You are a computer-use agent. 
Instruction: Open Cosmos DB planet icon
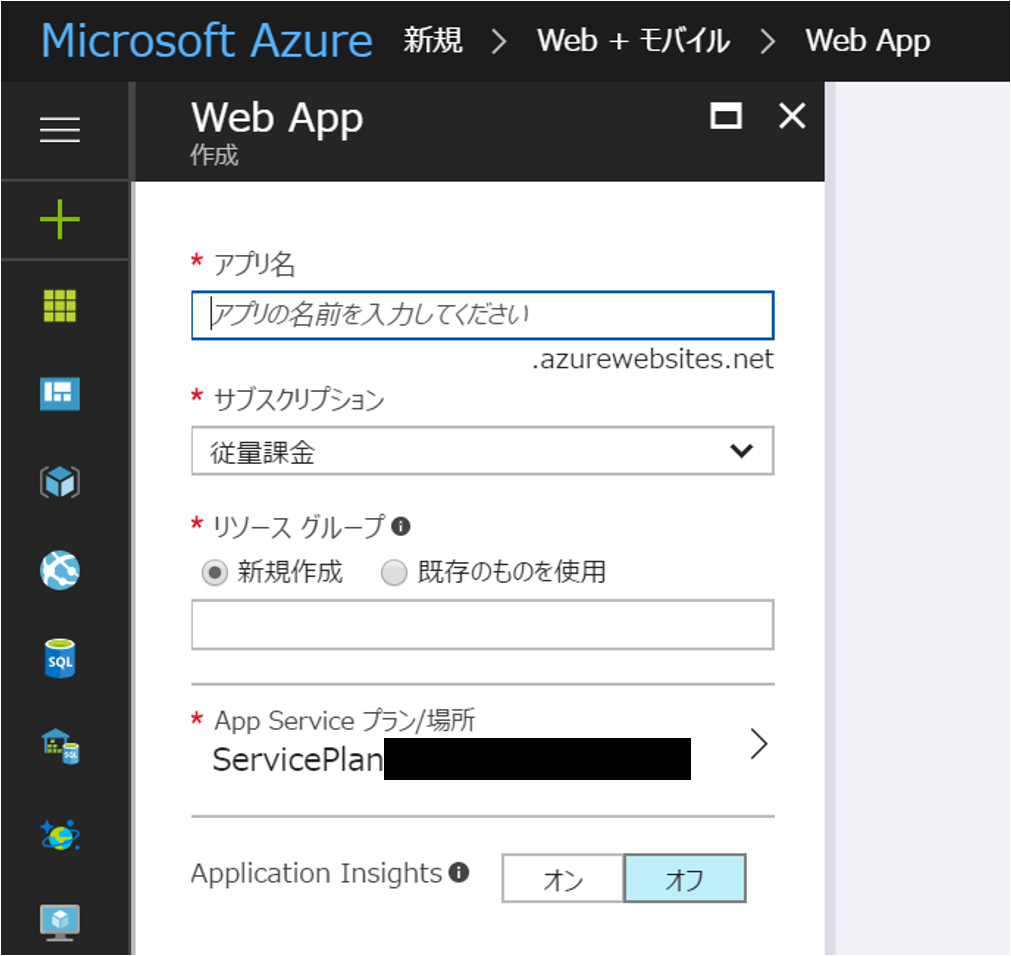click(60, 835)
